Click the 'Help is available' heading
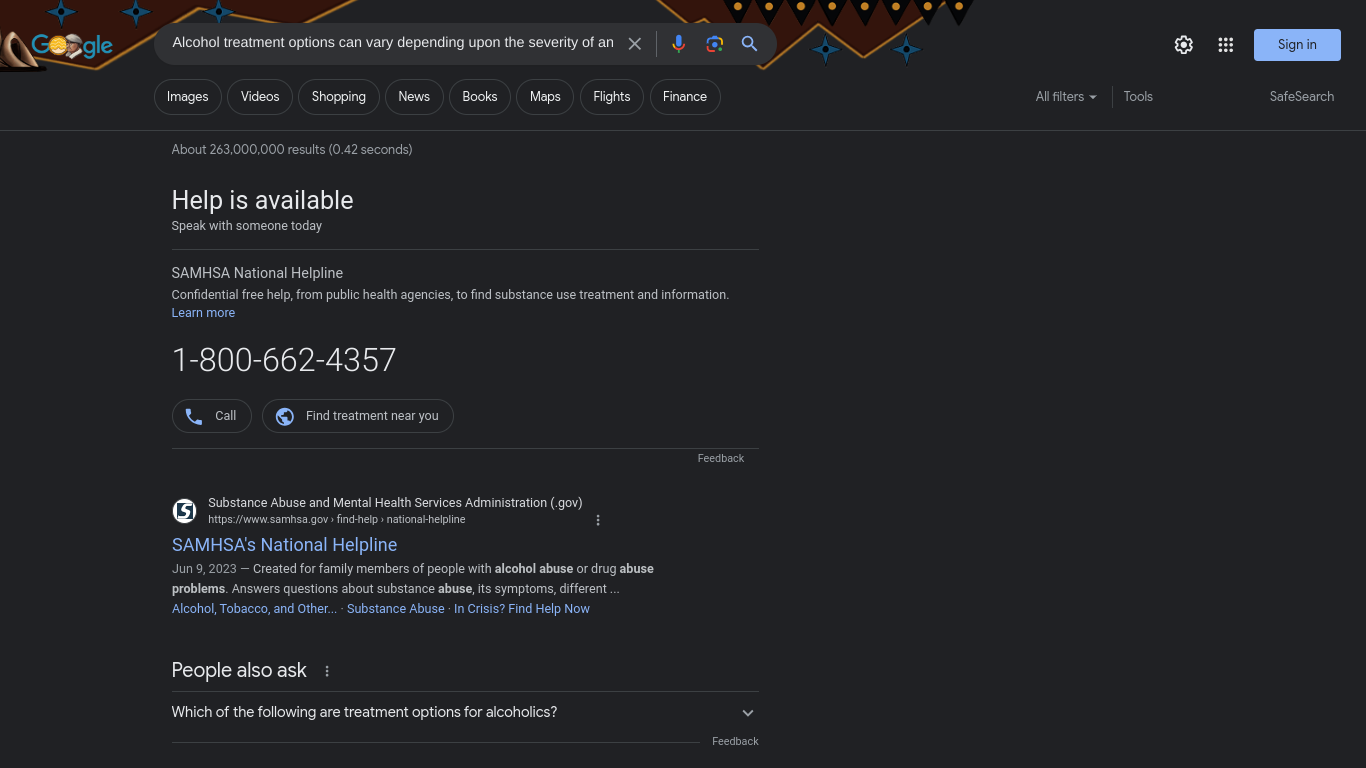Viewport: 1366px width, 768px height. click(x=262, y=200)
